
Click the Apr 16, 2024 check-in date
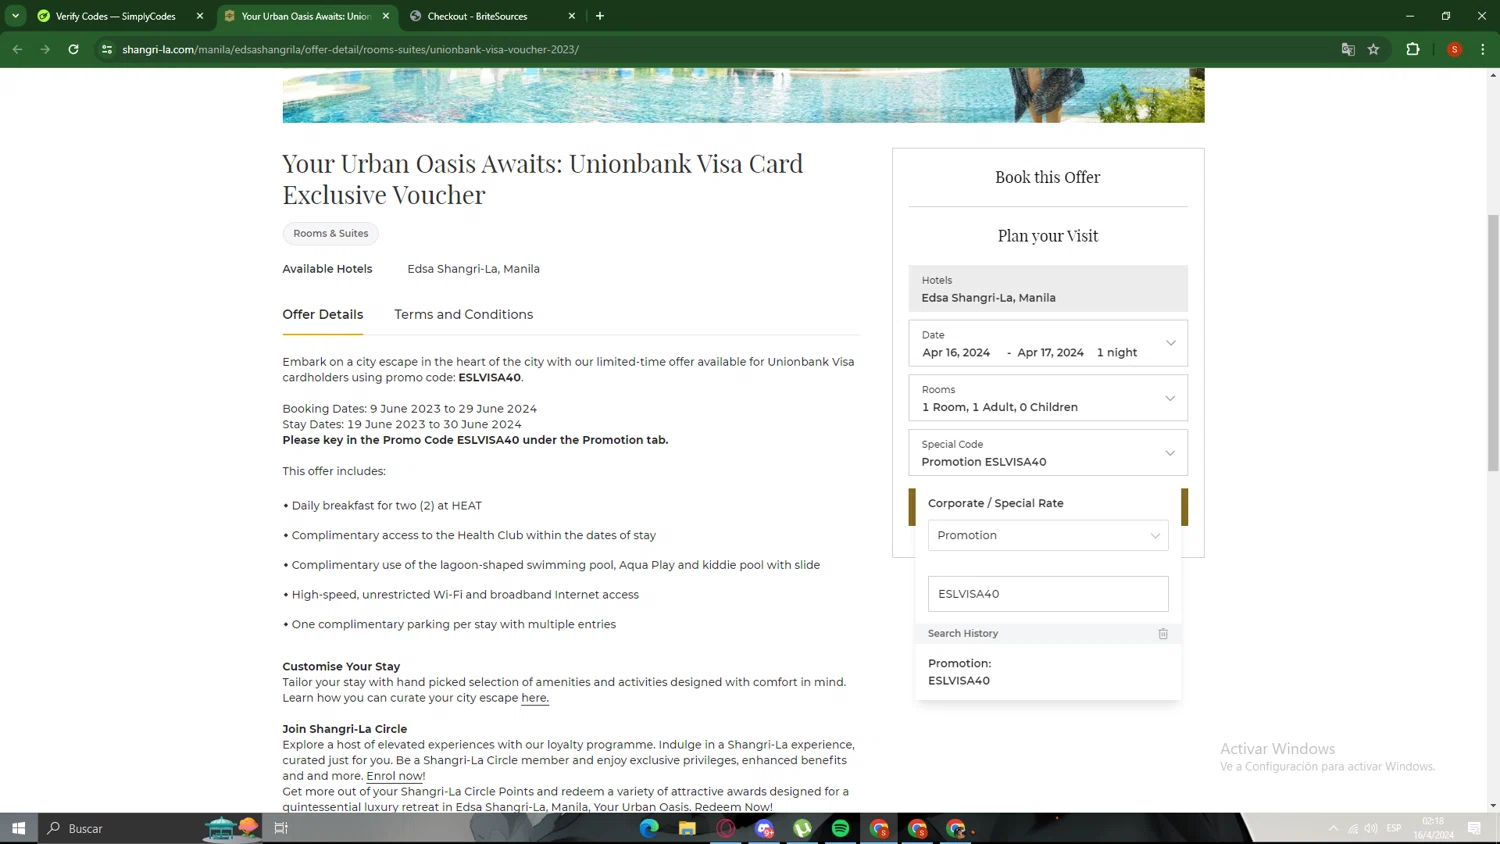(x=956, y=352)
